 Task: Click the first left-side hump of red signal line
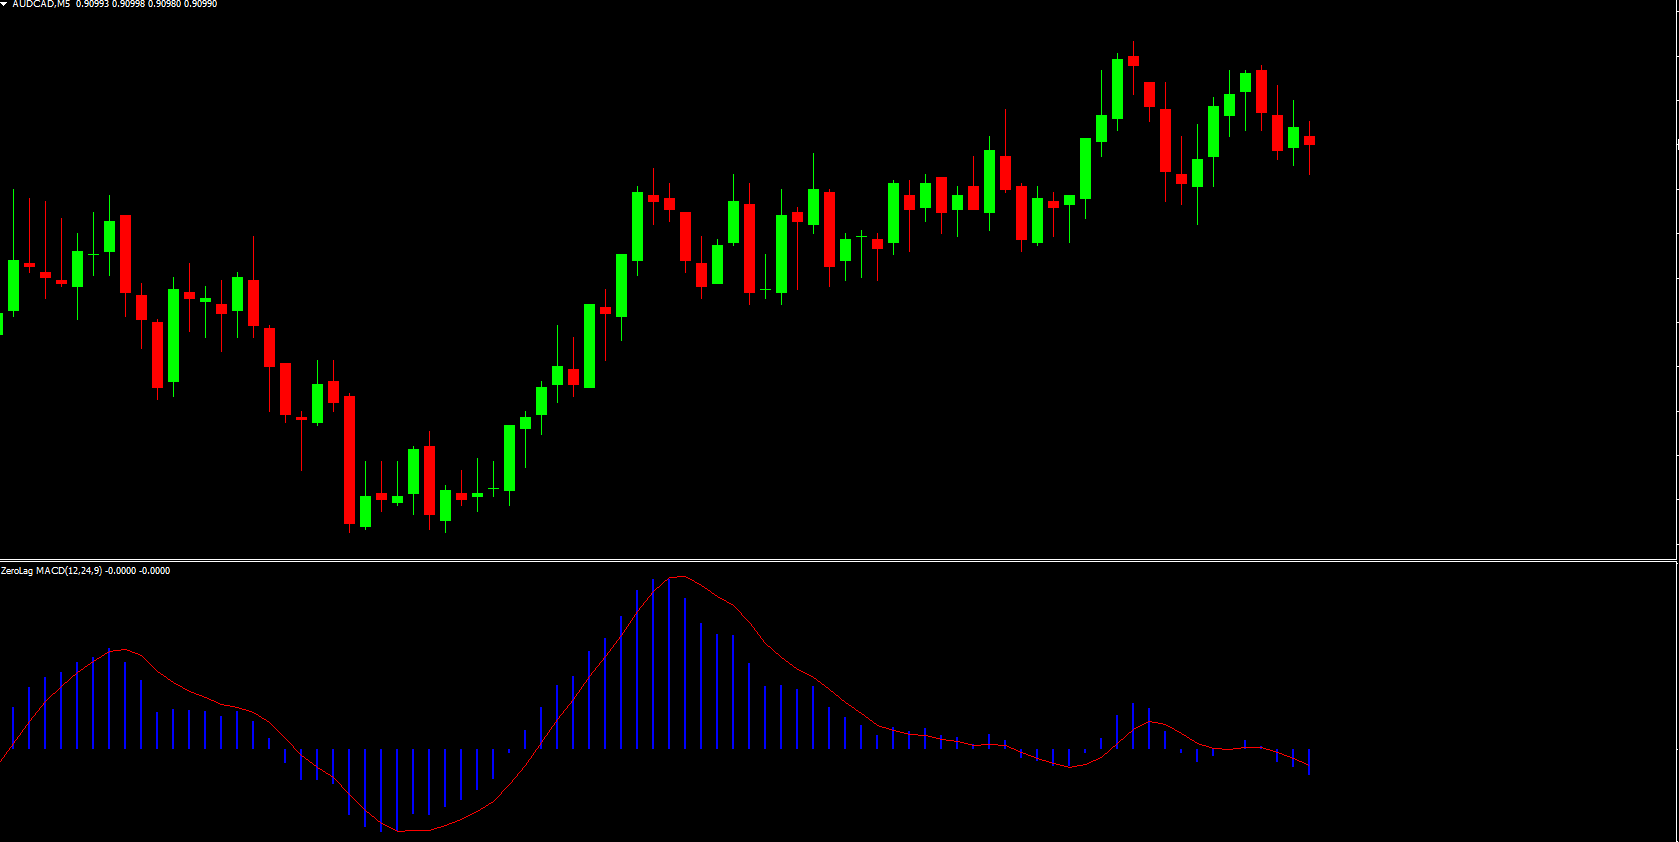click(x=120, y=650)
